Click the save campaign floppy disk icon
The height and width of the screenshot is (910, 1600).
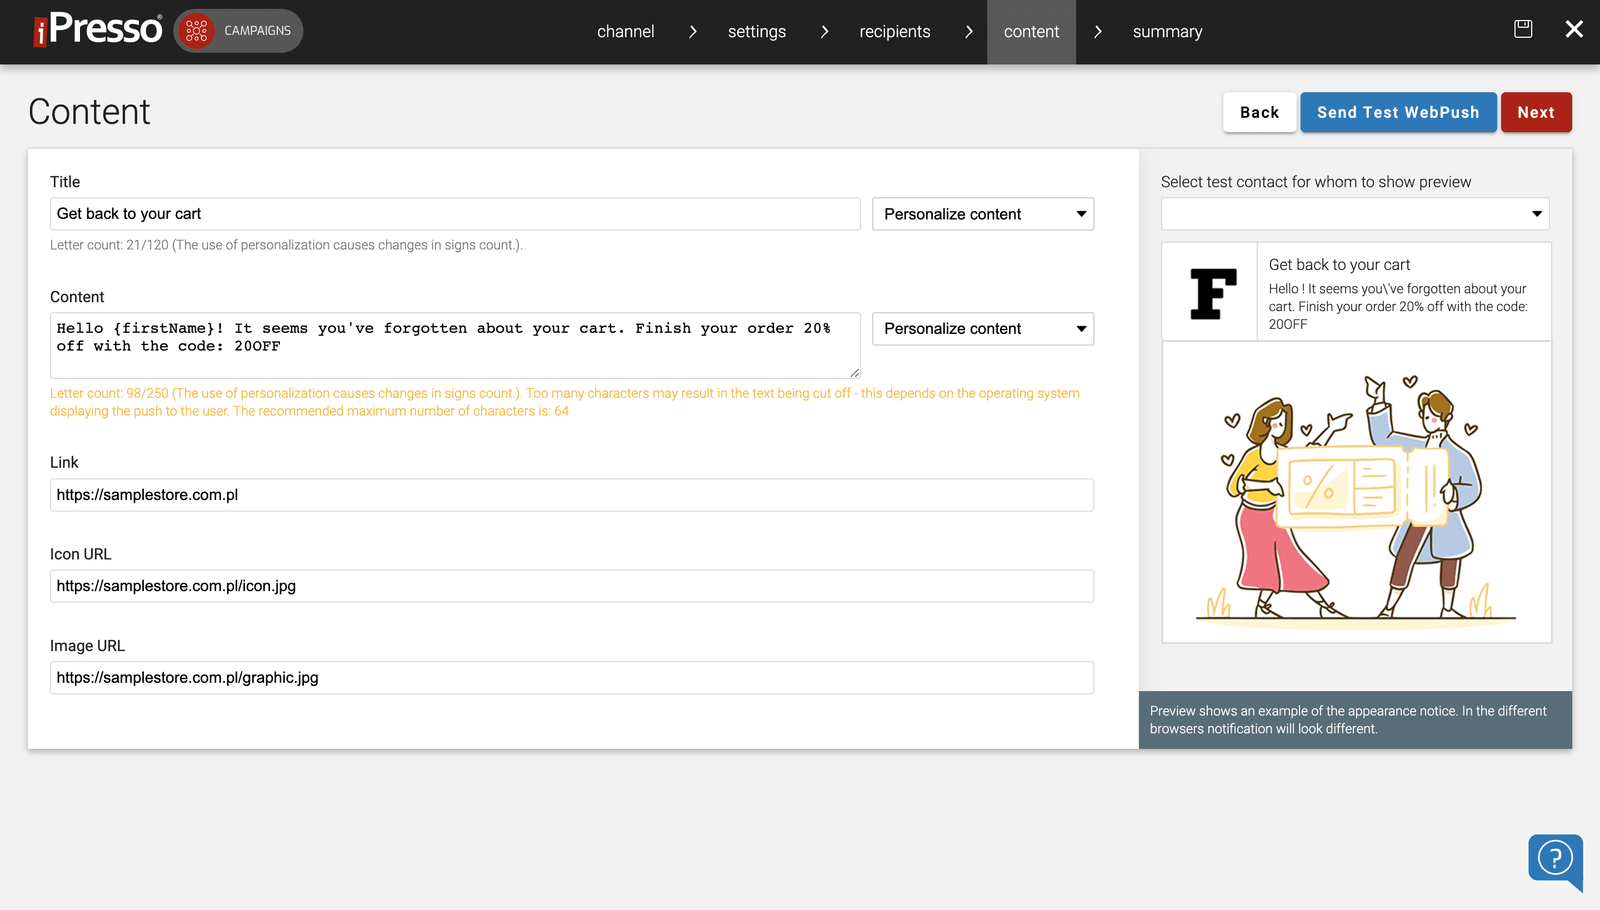point(1522,29)
